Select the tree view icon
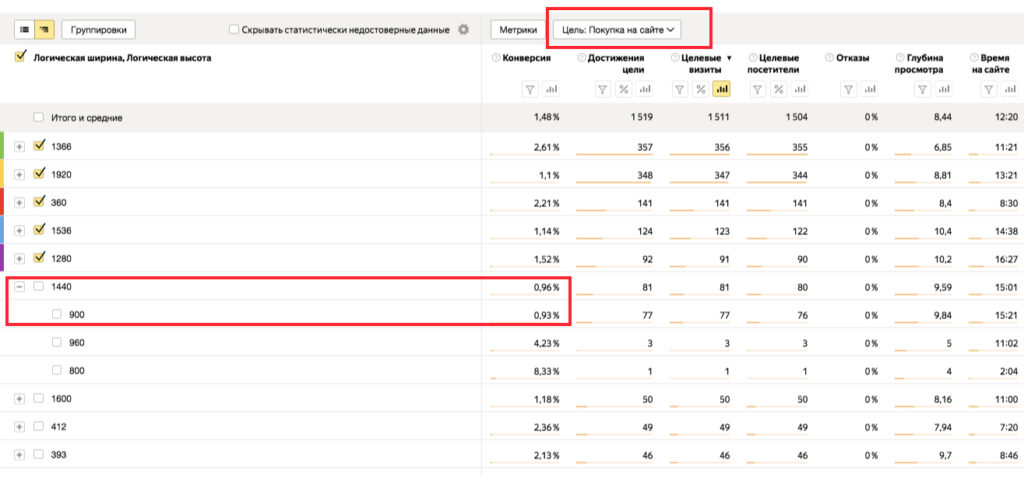1024x477 pixels. [x=44, y=30]
